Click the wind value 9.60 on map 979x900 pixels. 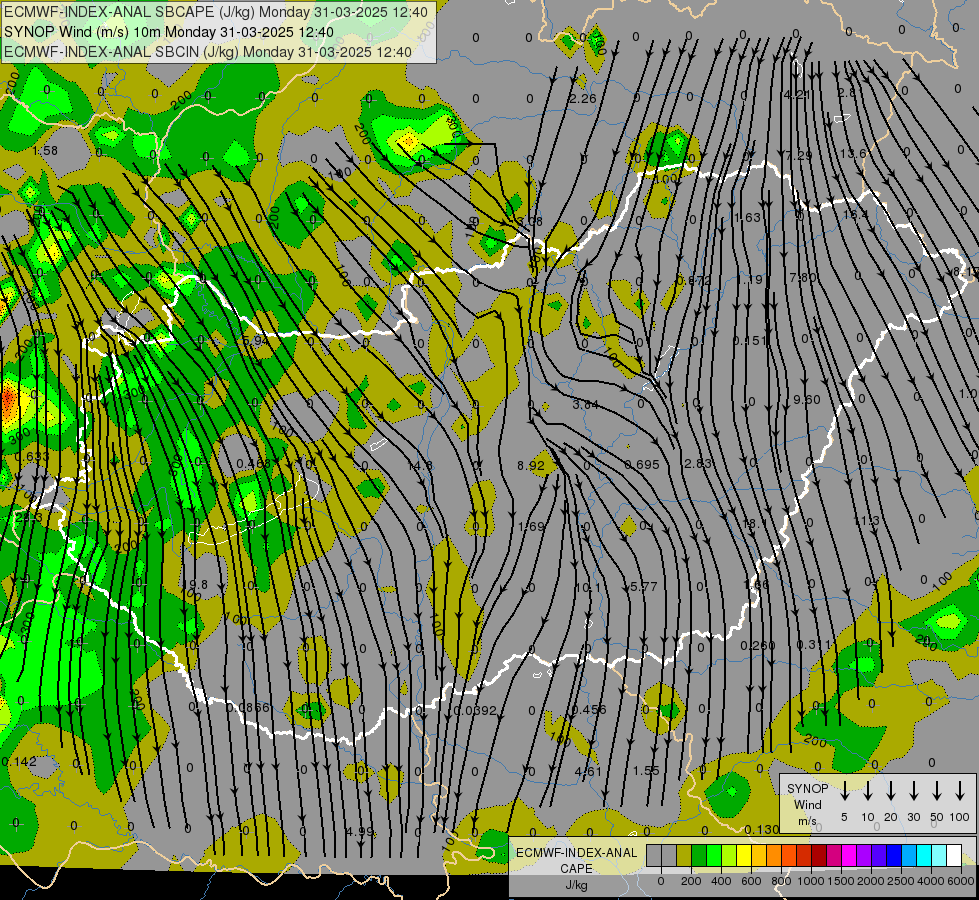(x=807, y=400)
